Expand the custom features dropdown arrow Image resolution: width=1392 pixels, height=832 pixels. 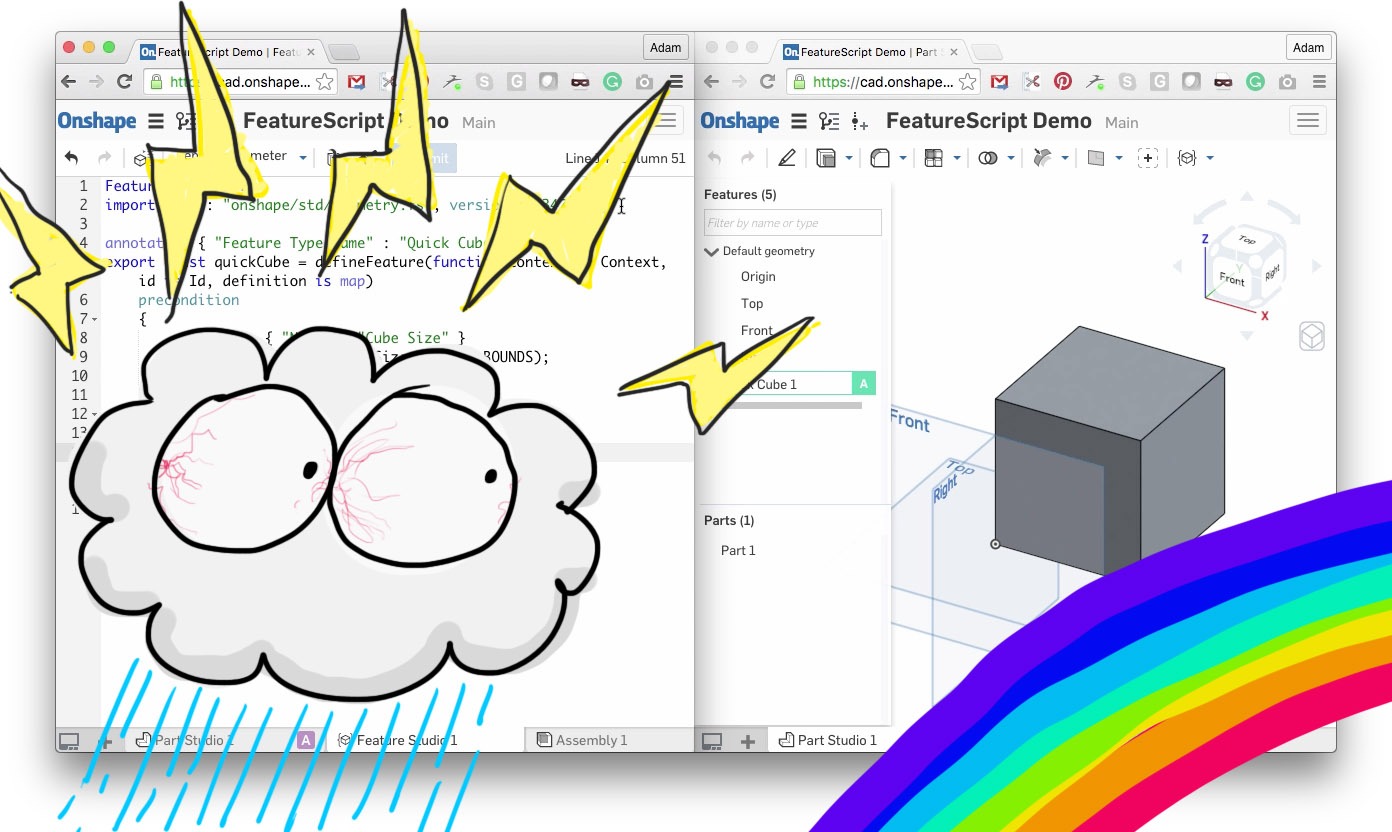click(1210, 158)
